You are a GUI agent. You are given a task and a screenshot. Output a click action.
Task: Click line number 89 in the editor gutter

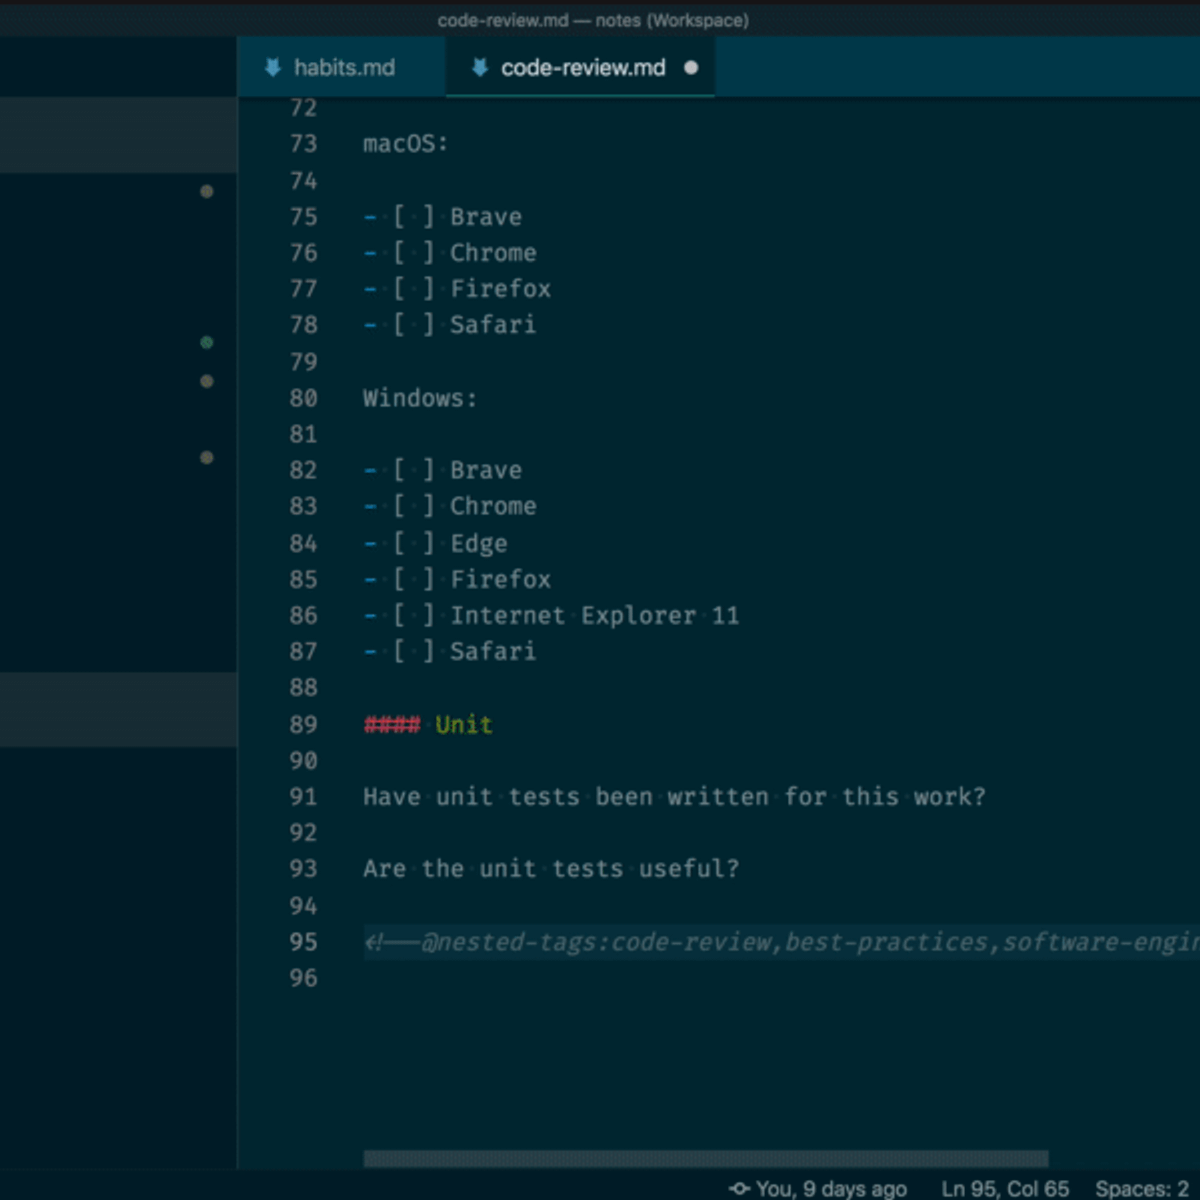tap(303, 725)
